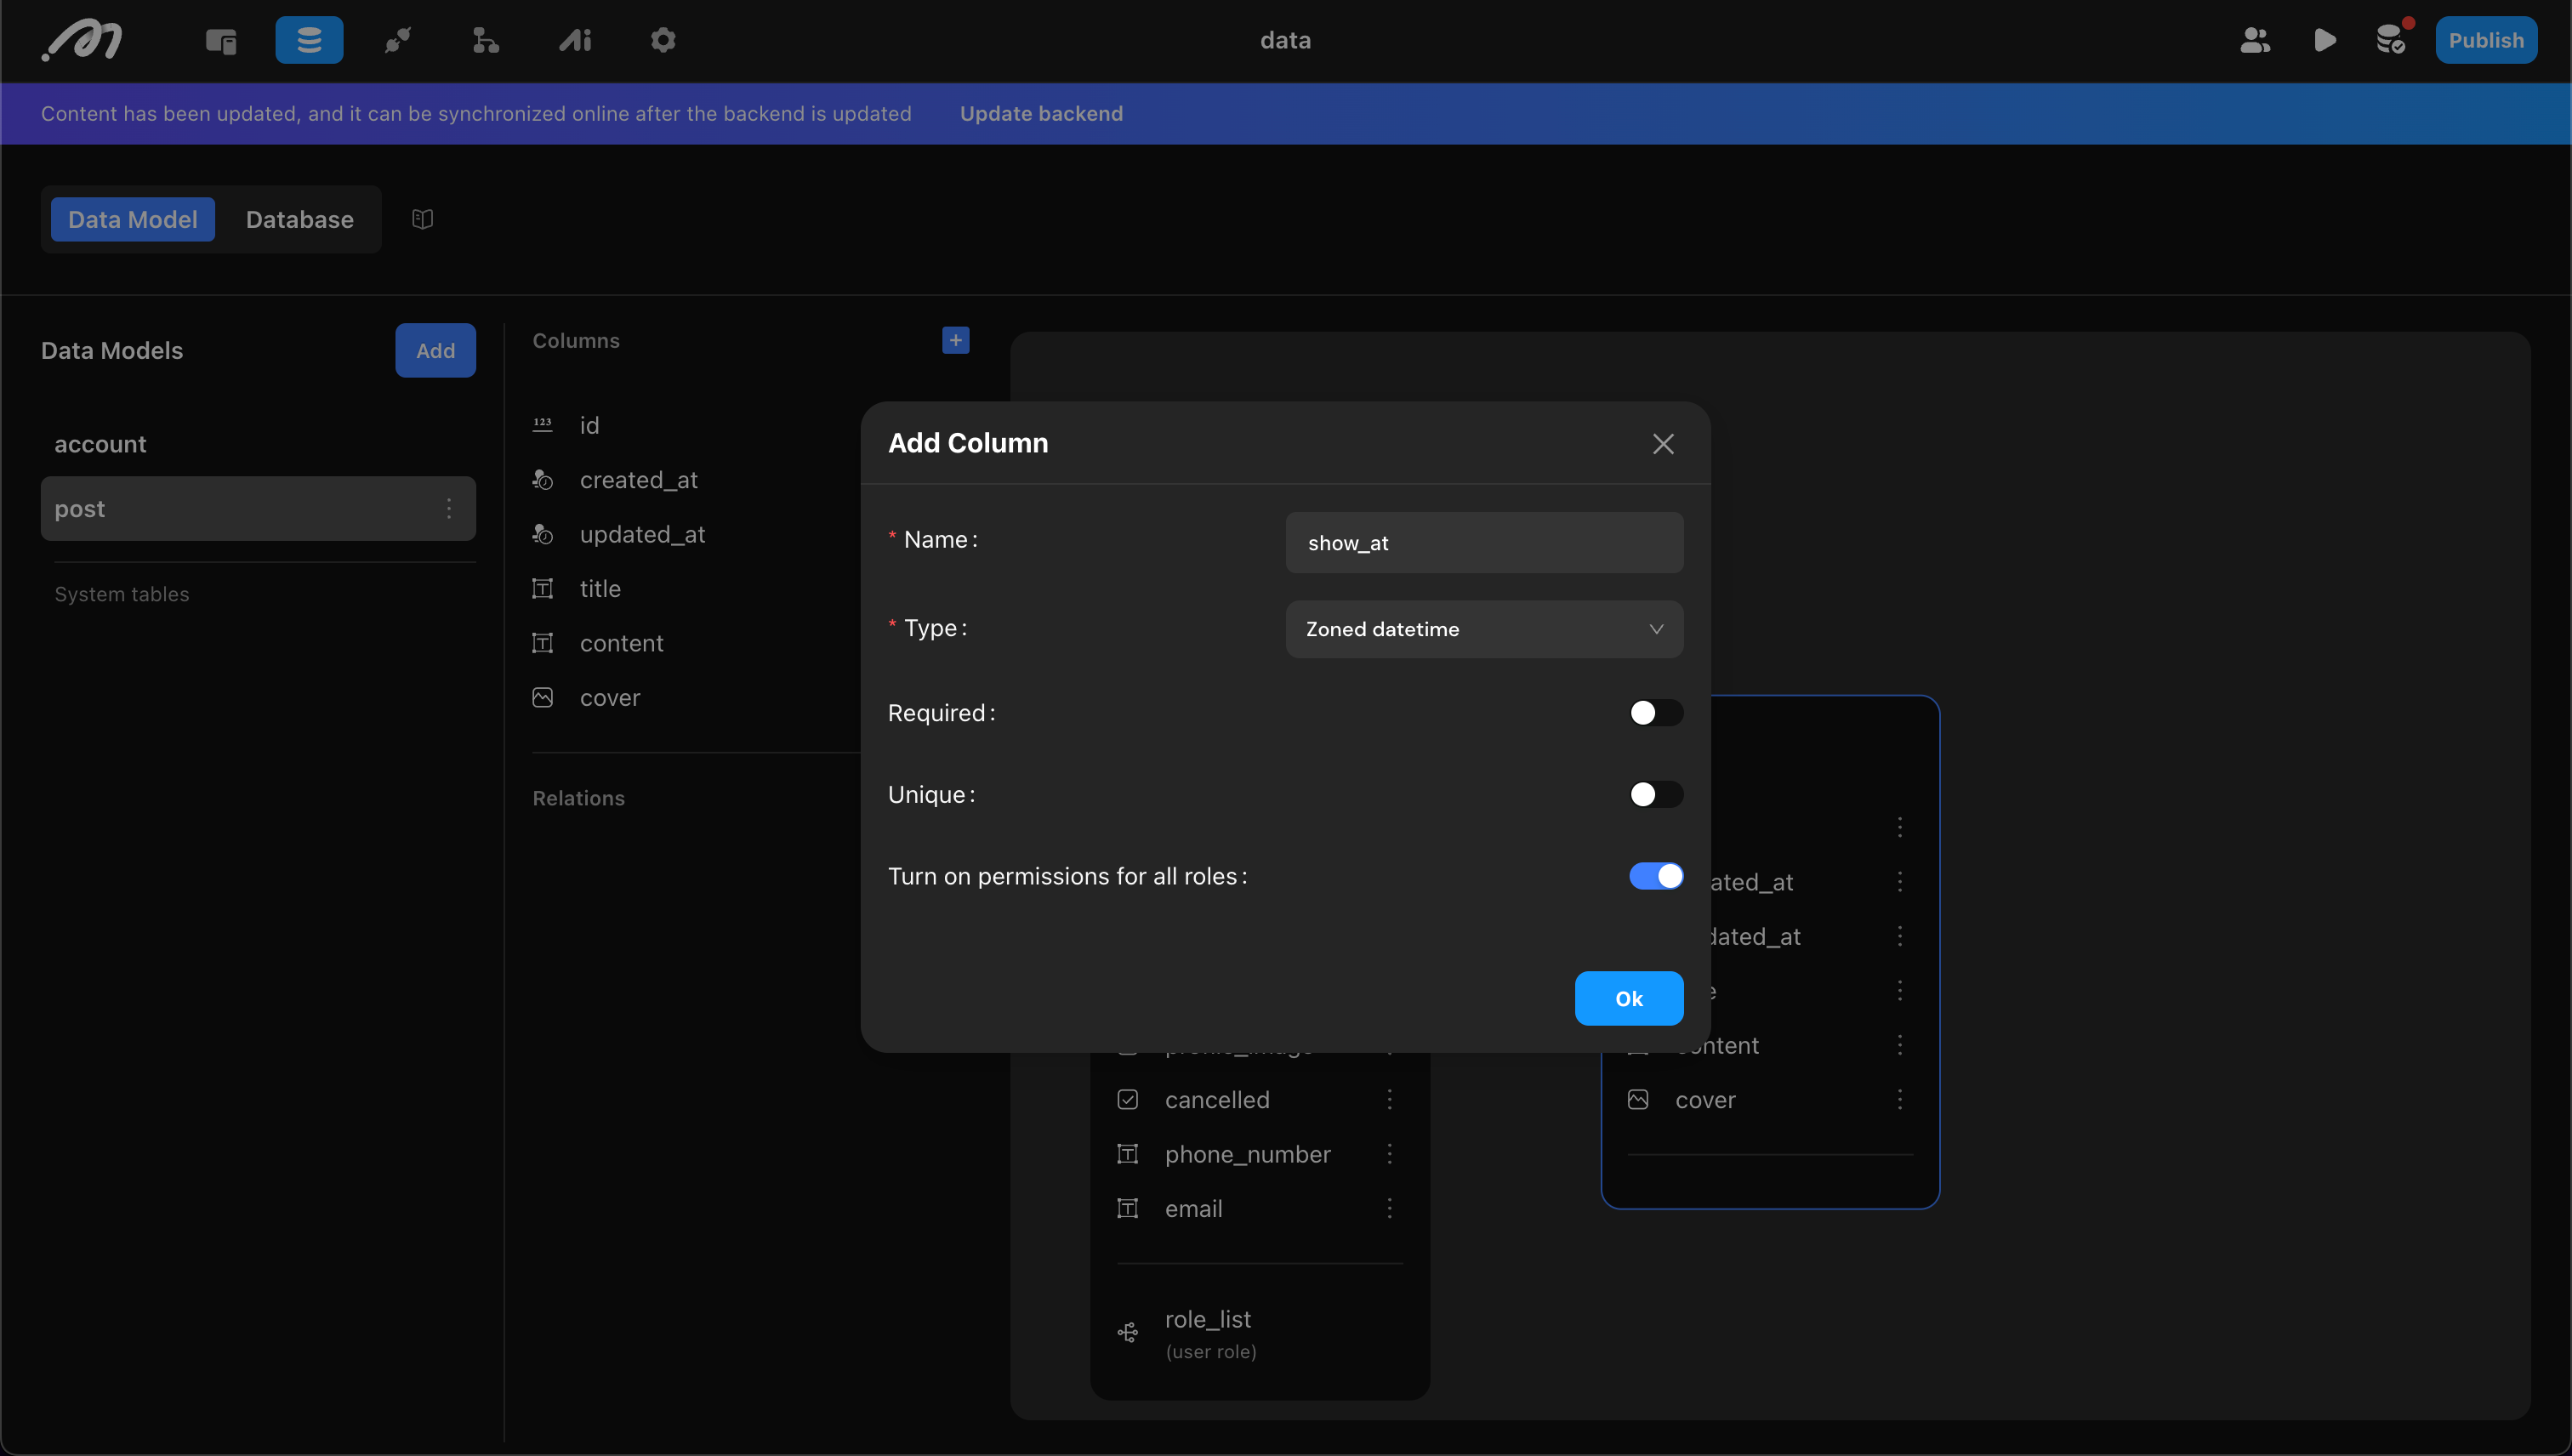The height and width of the screenshot is (1456, 2572).
Task: Click role_list relation in diagram
Action: click(x=1208, y=1320)
